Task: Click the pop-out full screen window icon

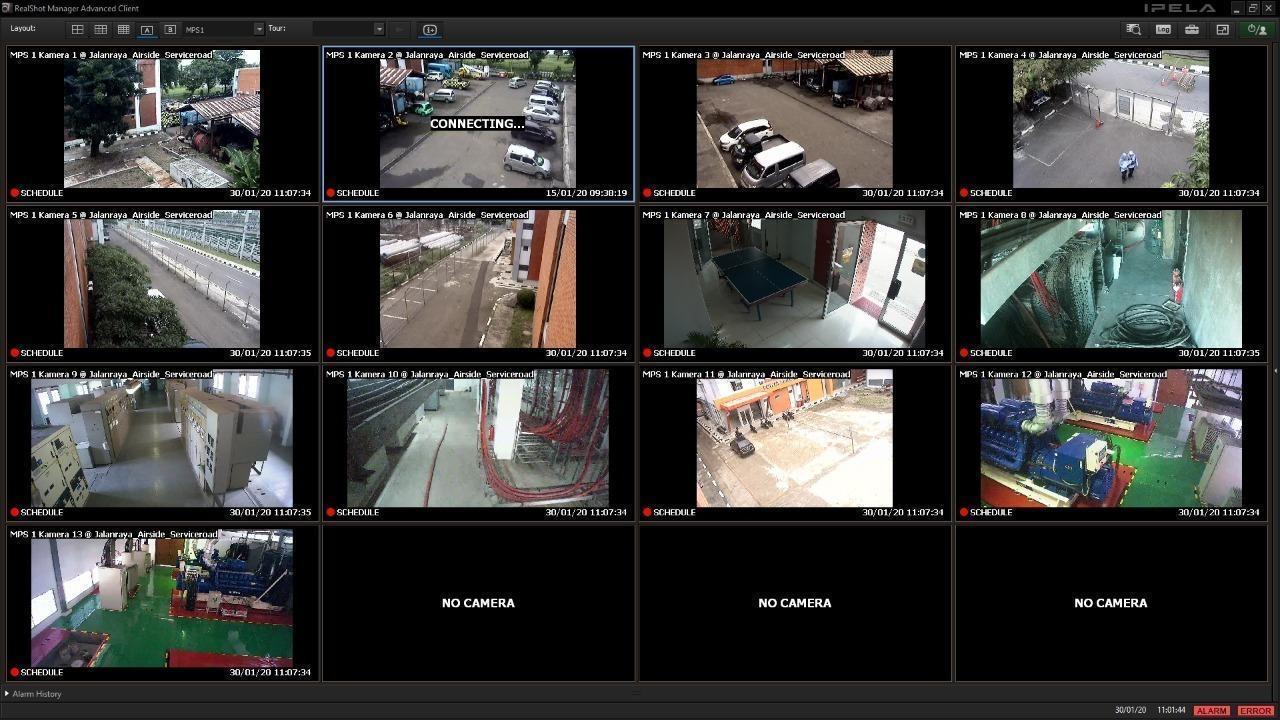Action: tap(1222, 30)
